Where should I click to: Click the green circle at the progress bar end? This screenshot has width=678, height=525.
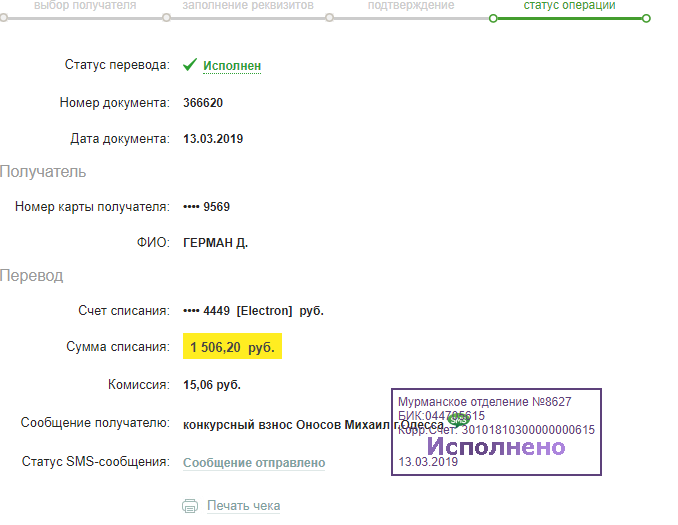646,18
